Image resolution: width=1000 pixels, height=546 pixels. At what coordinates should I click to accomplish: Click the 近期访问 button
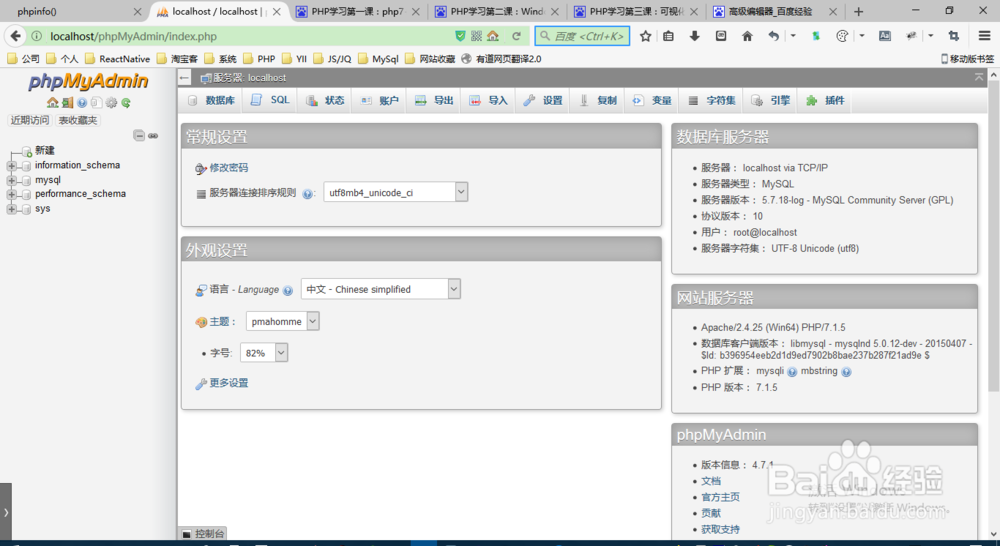[30, 121]
